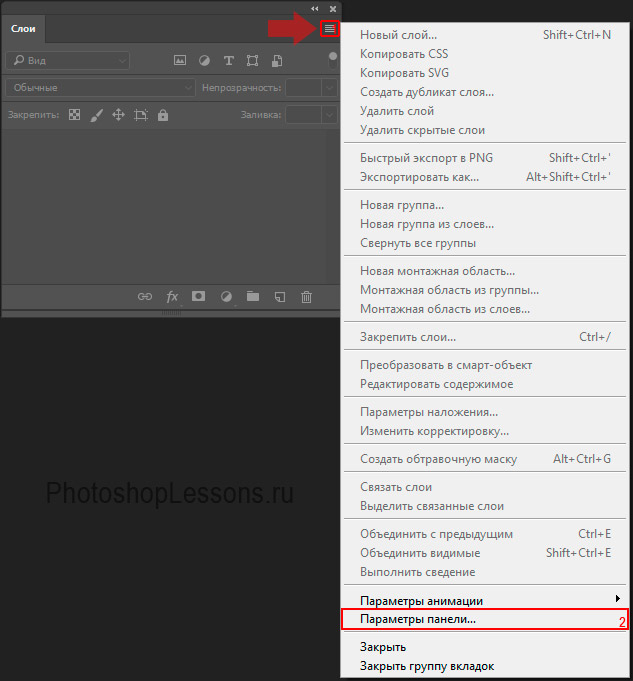Open the Заливка fill slider arrow
The image size is (633, 681).
tap(330, 115)
